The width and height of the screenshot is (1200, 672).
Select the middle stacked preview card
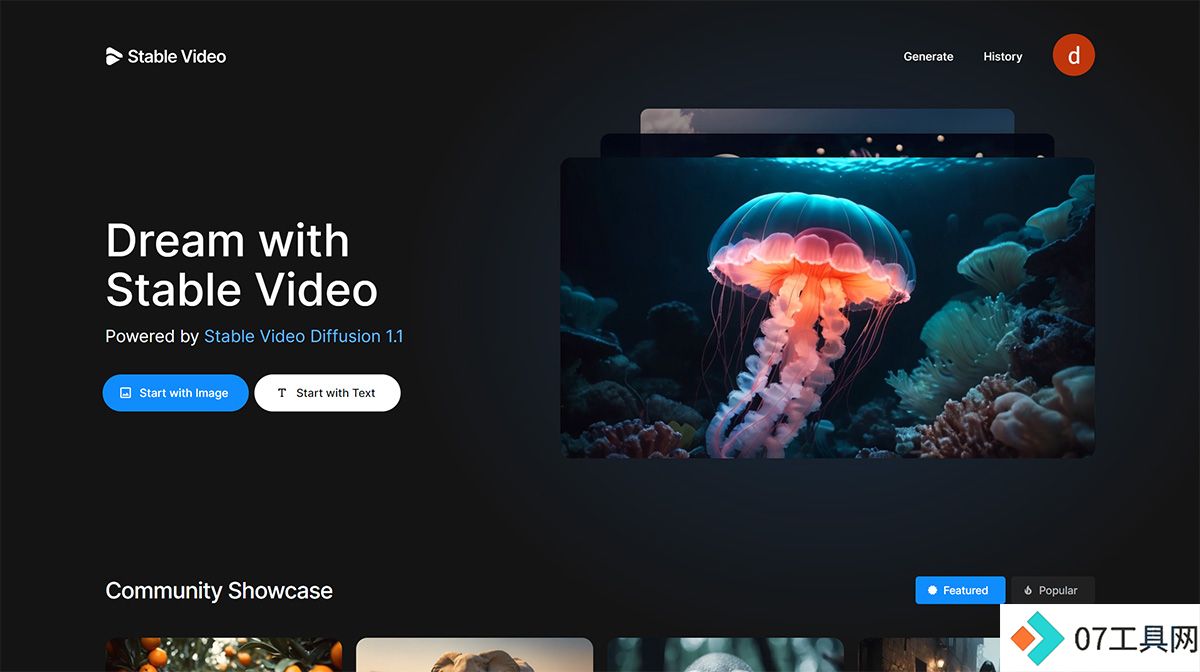click(x=827, y=145)
